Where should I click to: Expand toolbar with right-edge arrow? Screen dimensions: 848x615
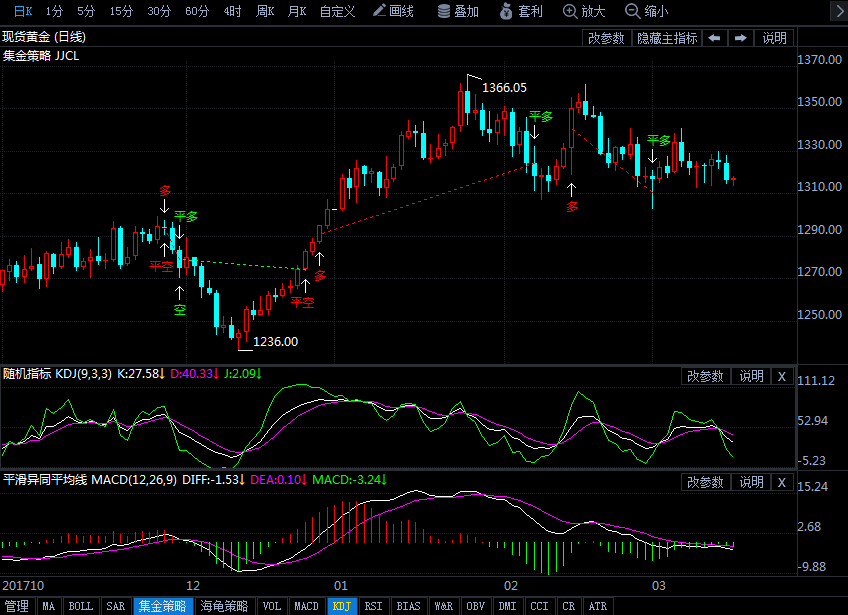click(836, 11)
